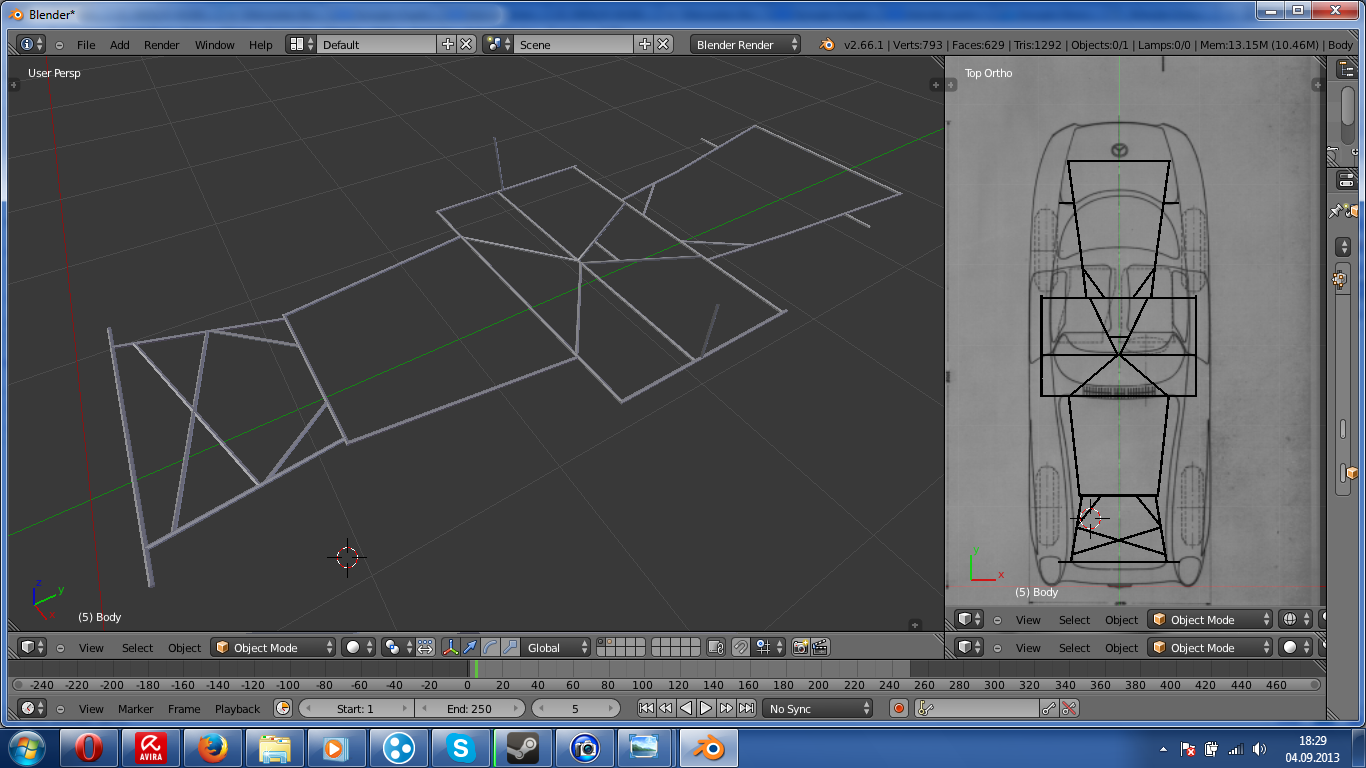The height and width of the screenshot is (768, 1366).
Task: Collapse the main 3D view header menus
Action: point(60,648)
